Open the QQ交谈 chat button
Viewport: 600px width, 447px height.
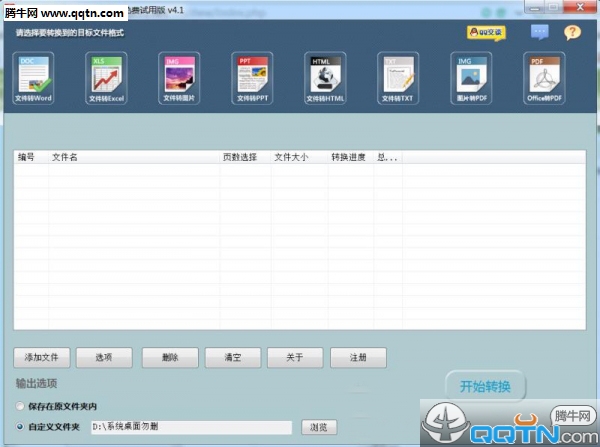486,32
